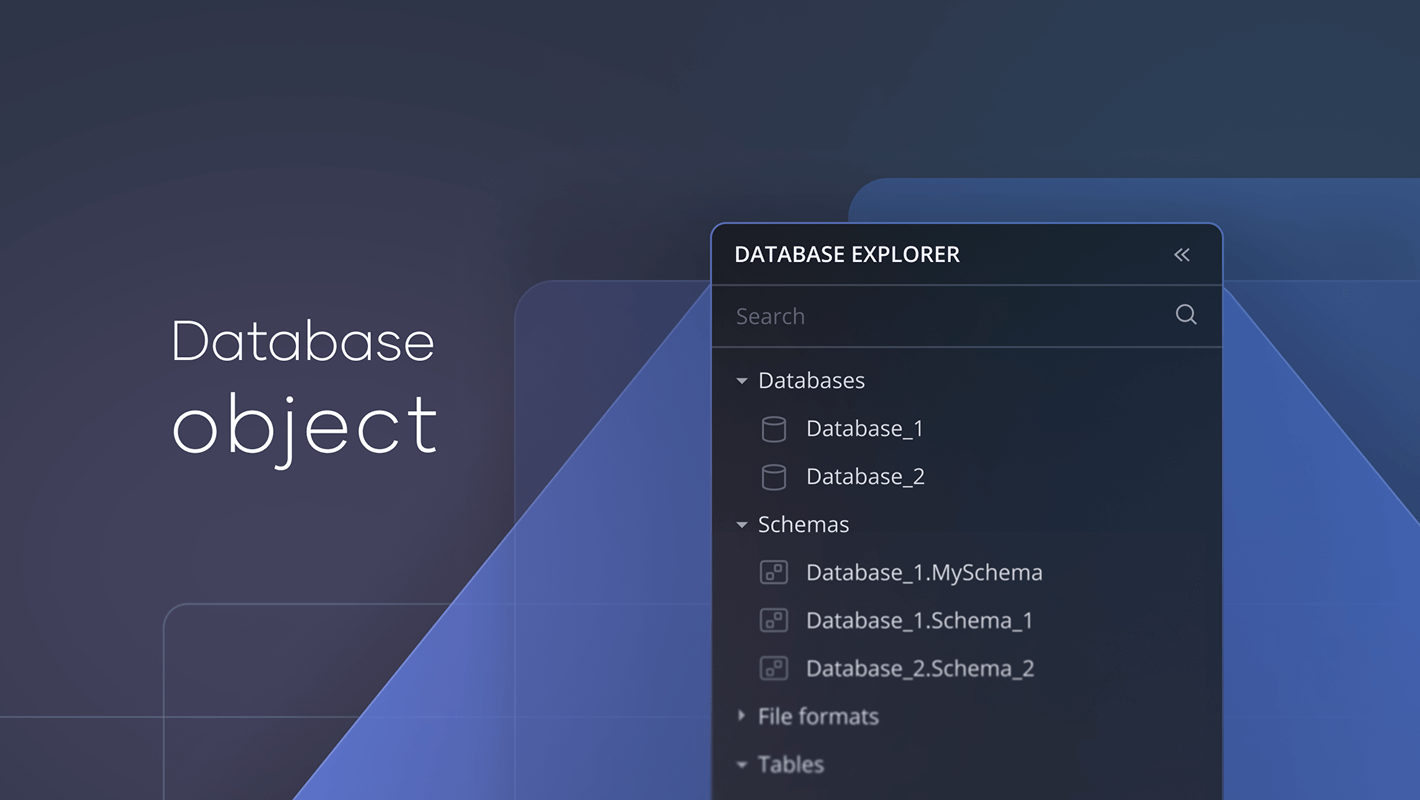Image resolution: width=1420 pixels, height=800 pixels.
Task: Collapse the Database Explorer panel
Action: (1182, 255)
